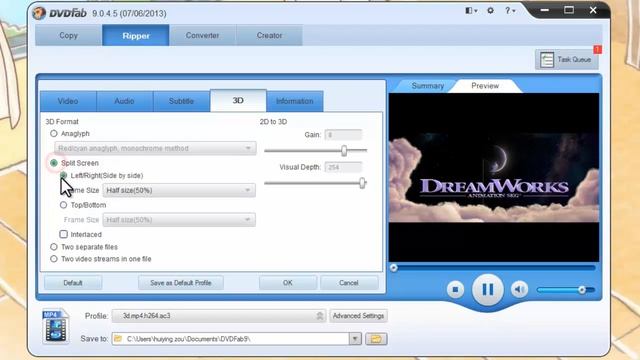Image resolution: width=640 pixels, height=360 pixels.
Task: Click the Visual Depth value field
Action: pos(343,167)
